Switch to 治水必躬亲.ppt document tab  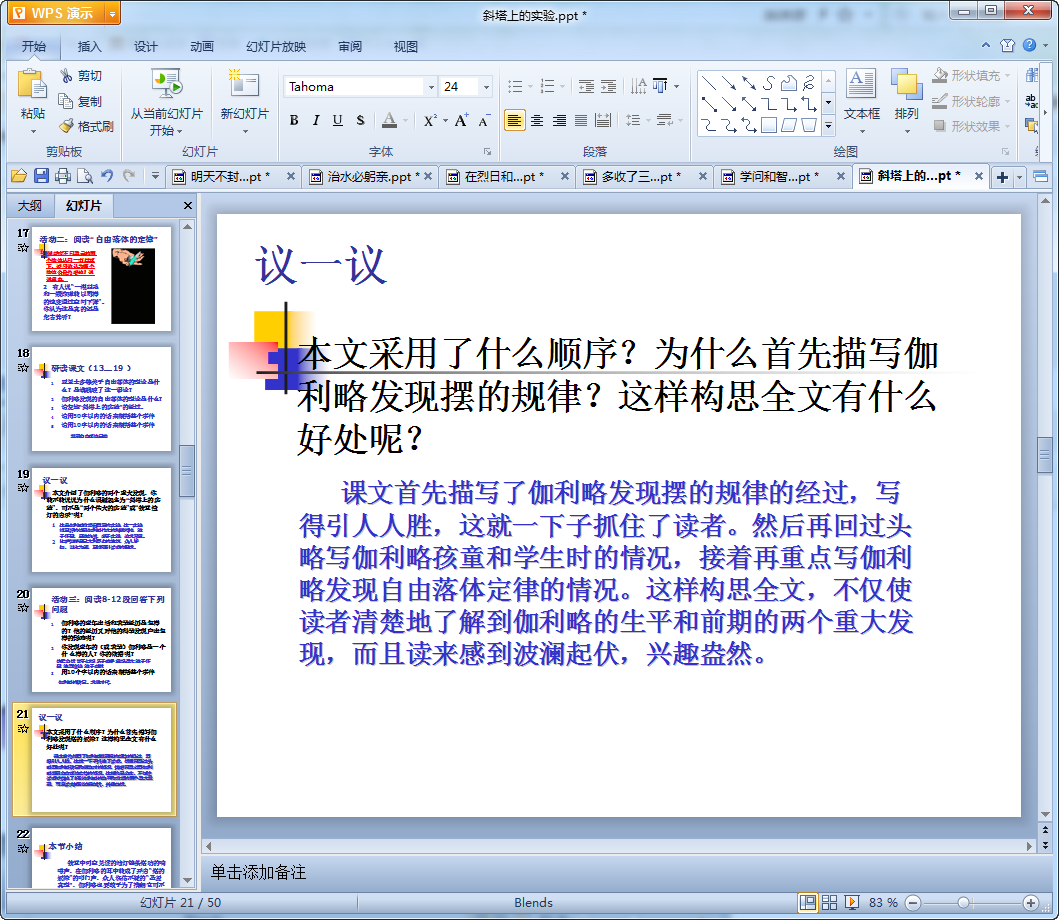[369, 176]
